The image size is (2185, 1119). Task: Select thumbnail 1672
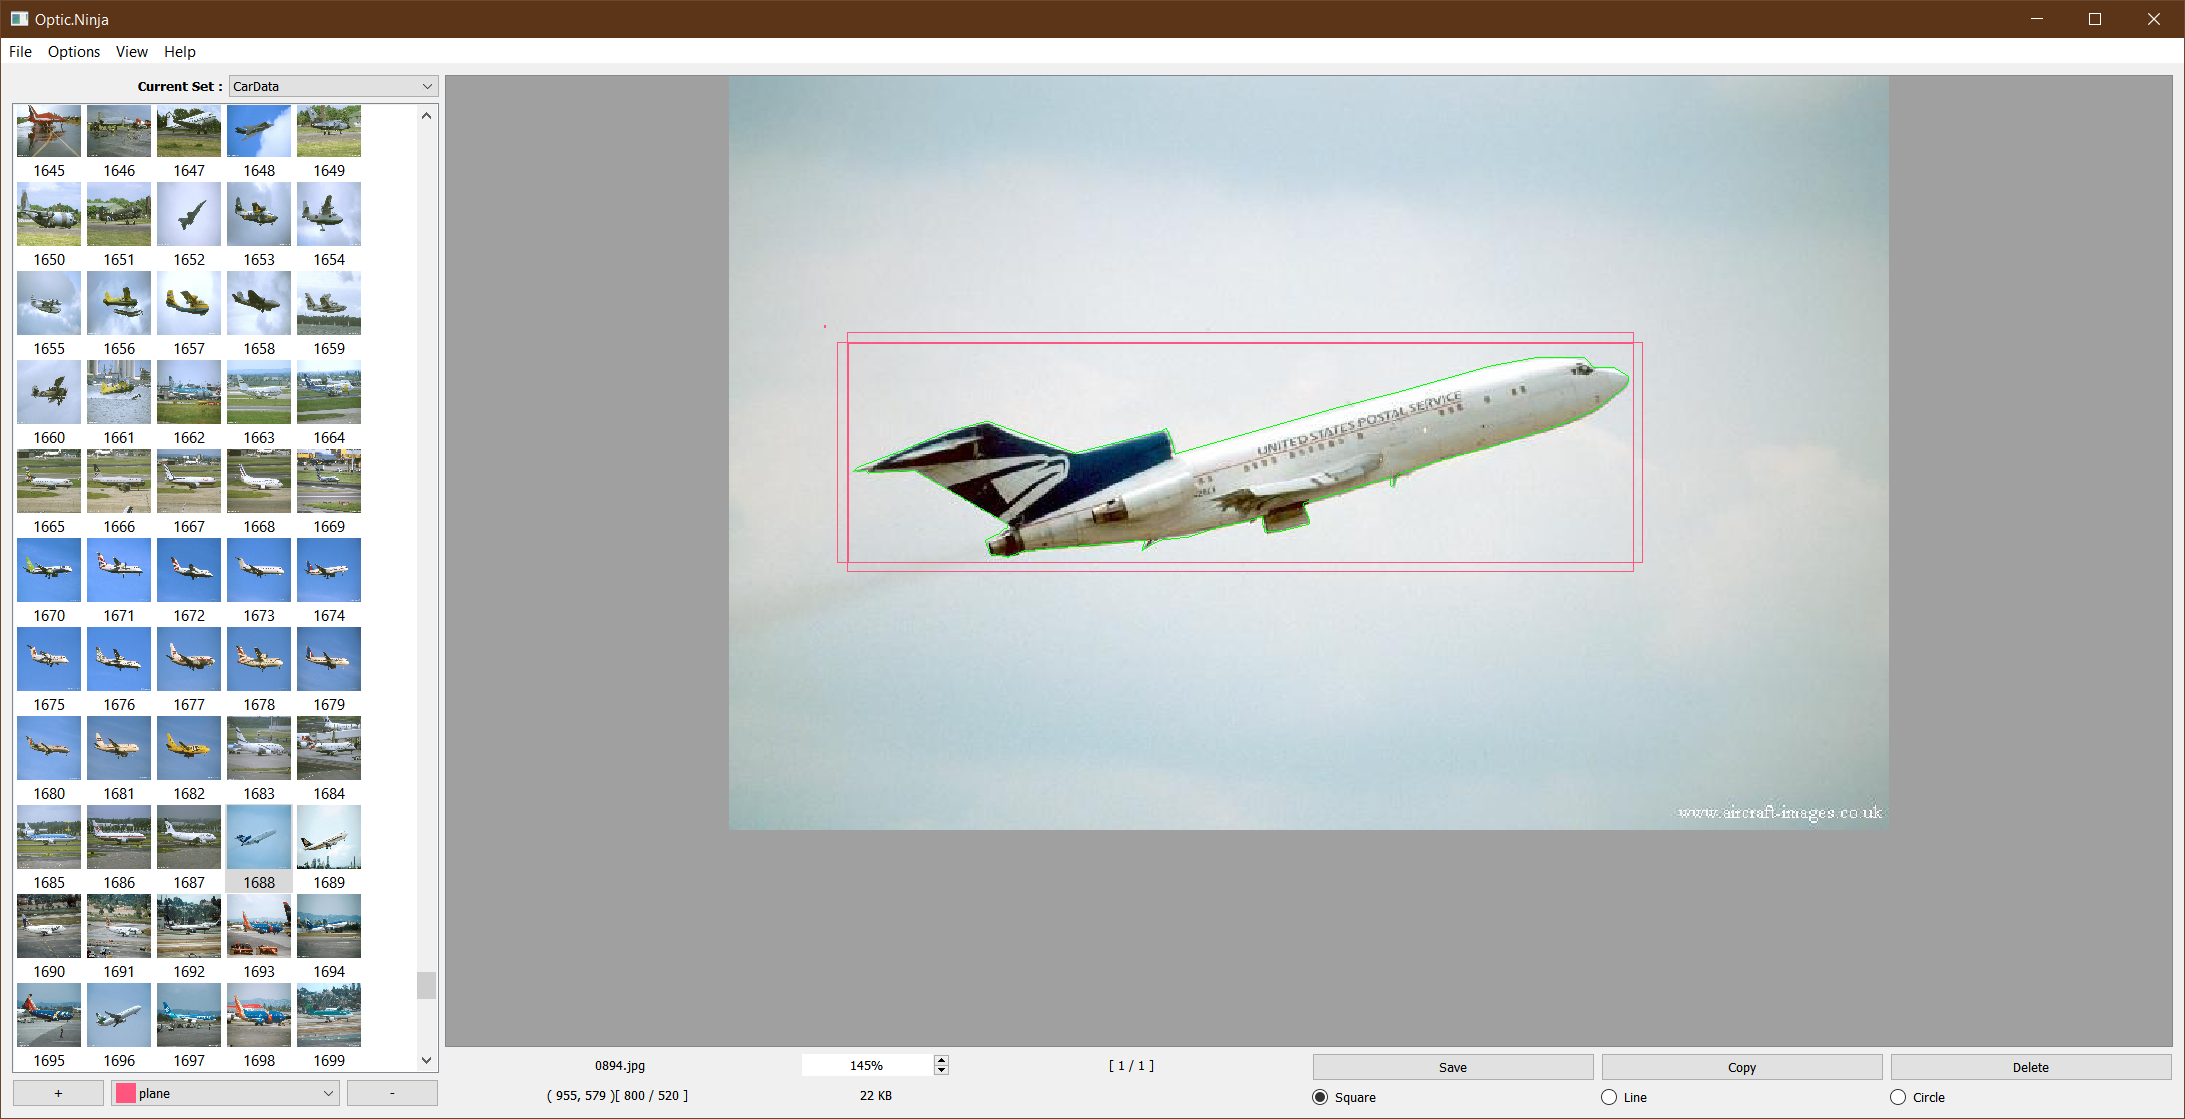click(189, 570)
